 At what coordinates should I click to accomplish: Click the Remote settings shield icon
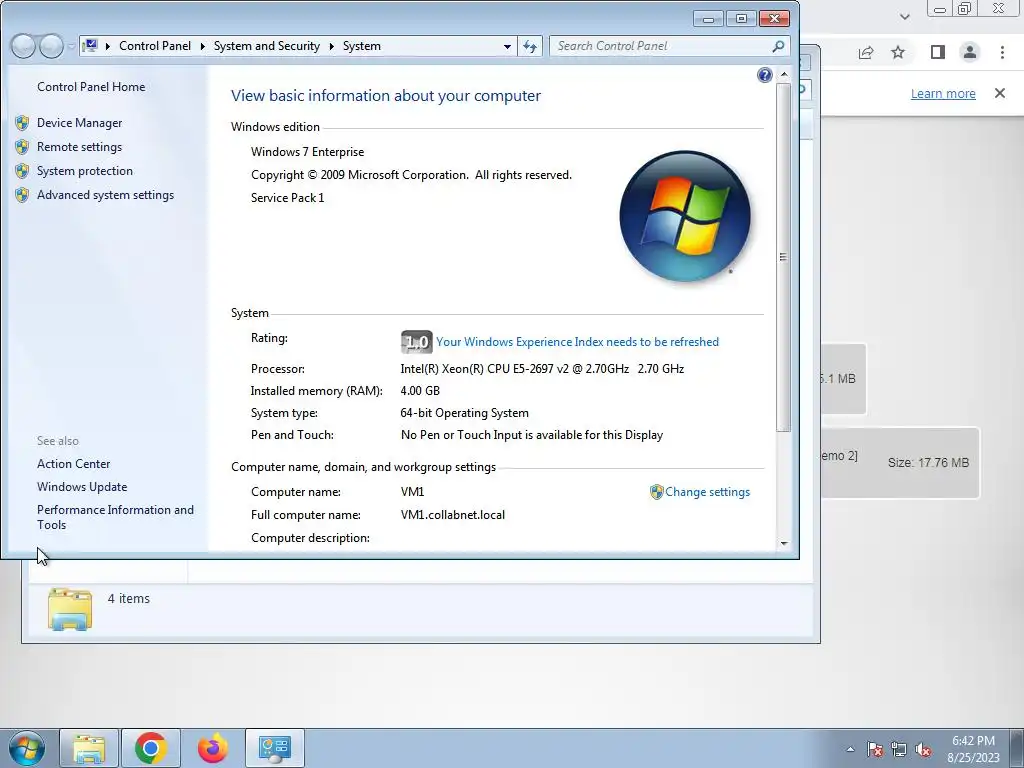point(22,147)
